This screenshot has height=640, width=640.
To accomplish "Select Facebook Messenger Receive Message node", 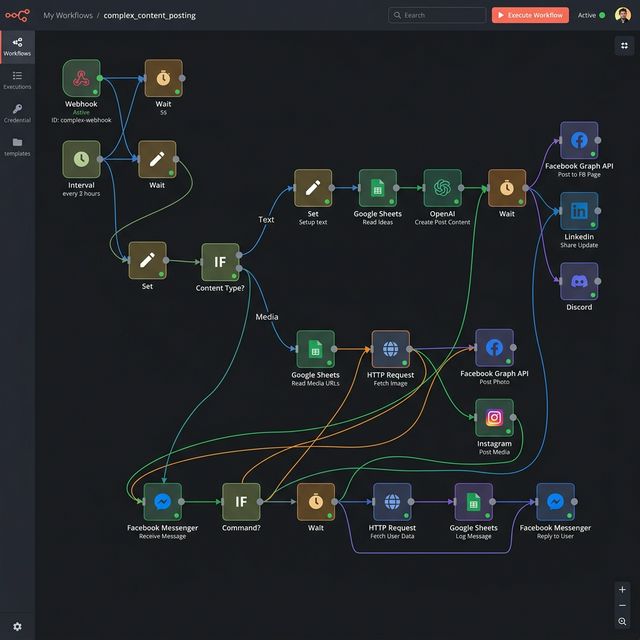I will 162,502.
